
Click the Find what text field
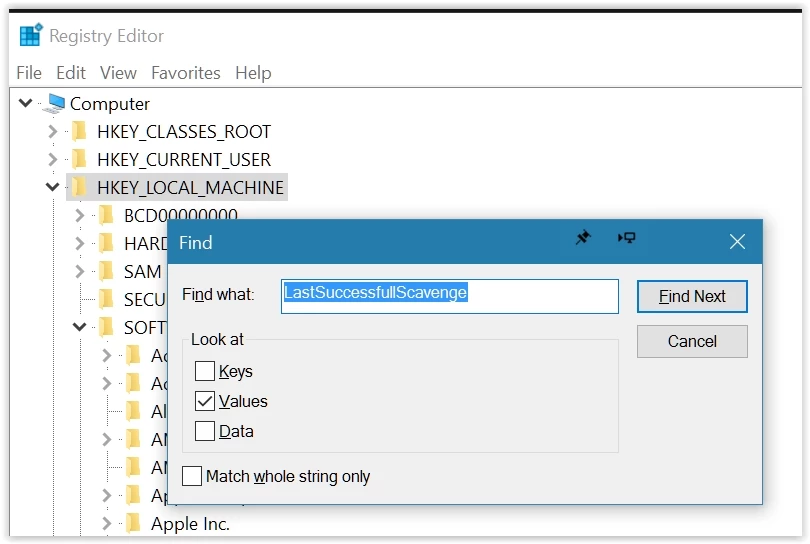449,296
